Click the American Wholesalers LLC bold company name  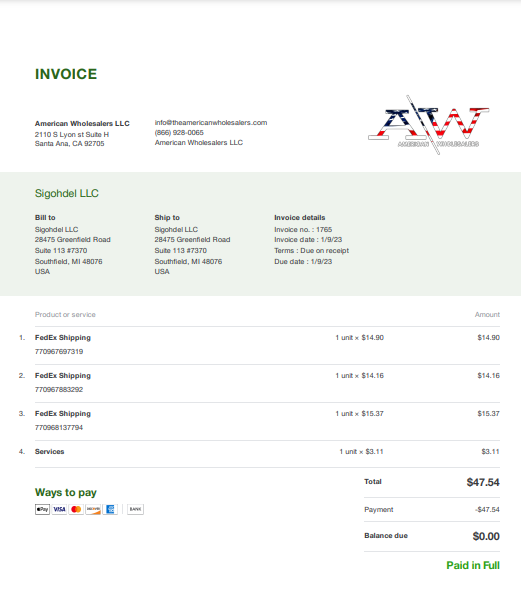tap(82, 124)
